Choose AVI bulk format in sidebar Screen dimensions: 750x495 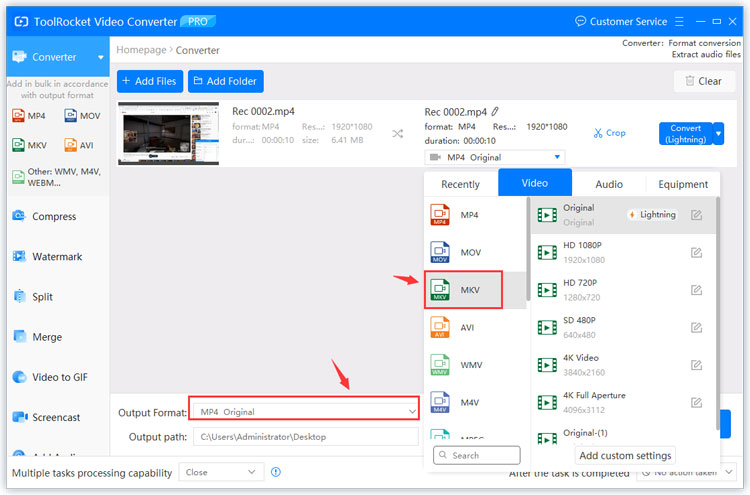[x=79, y=145]
